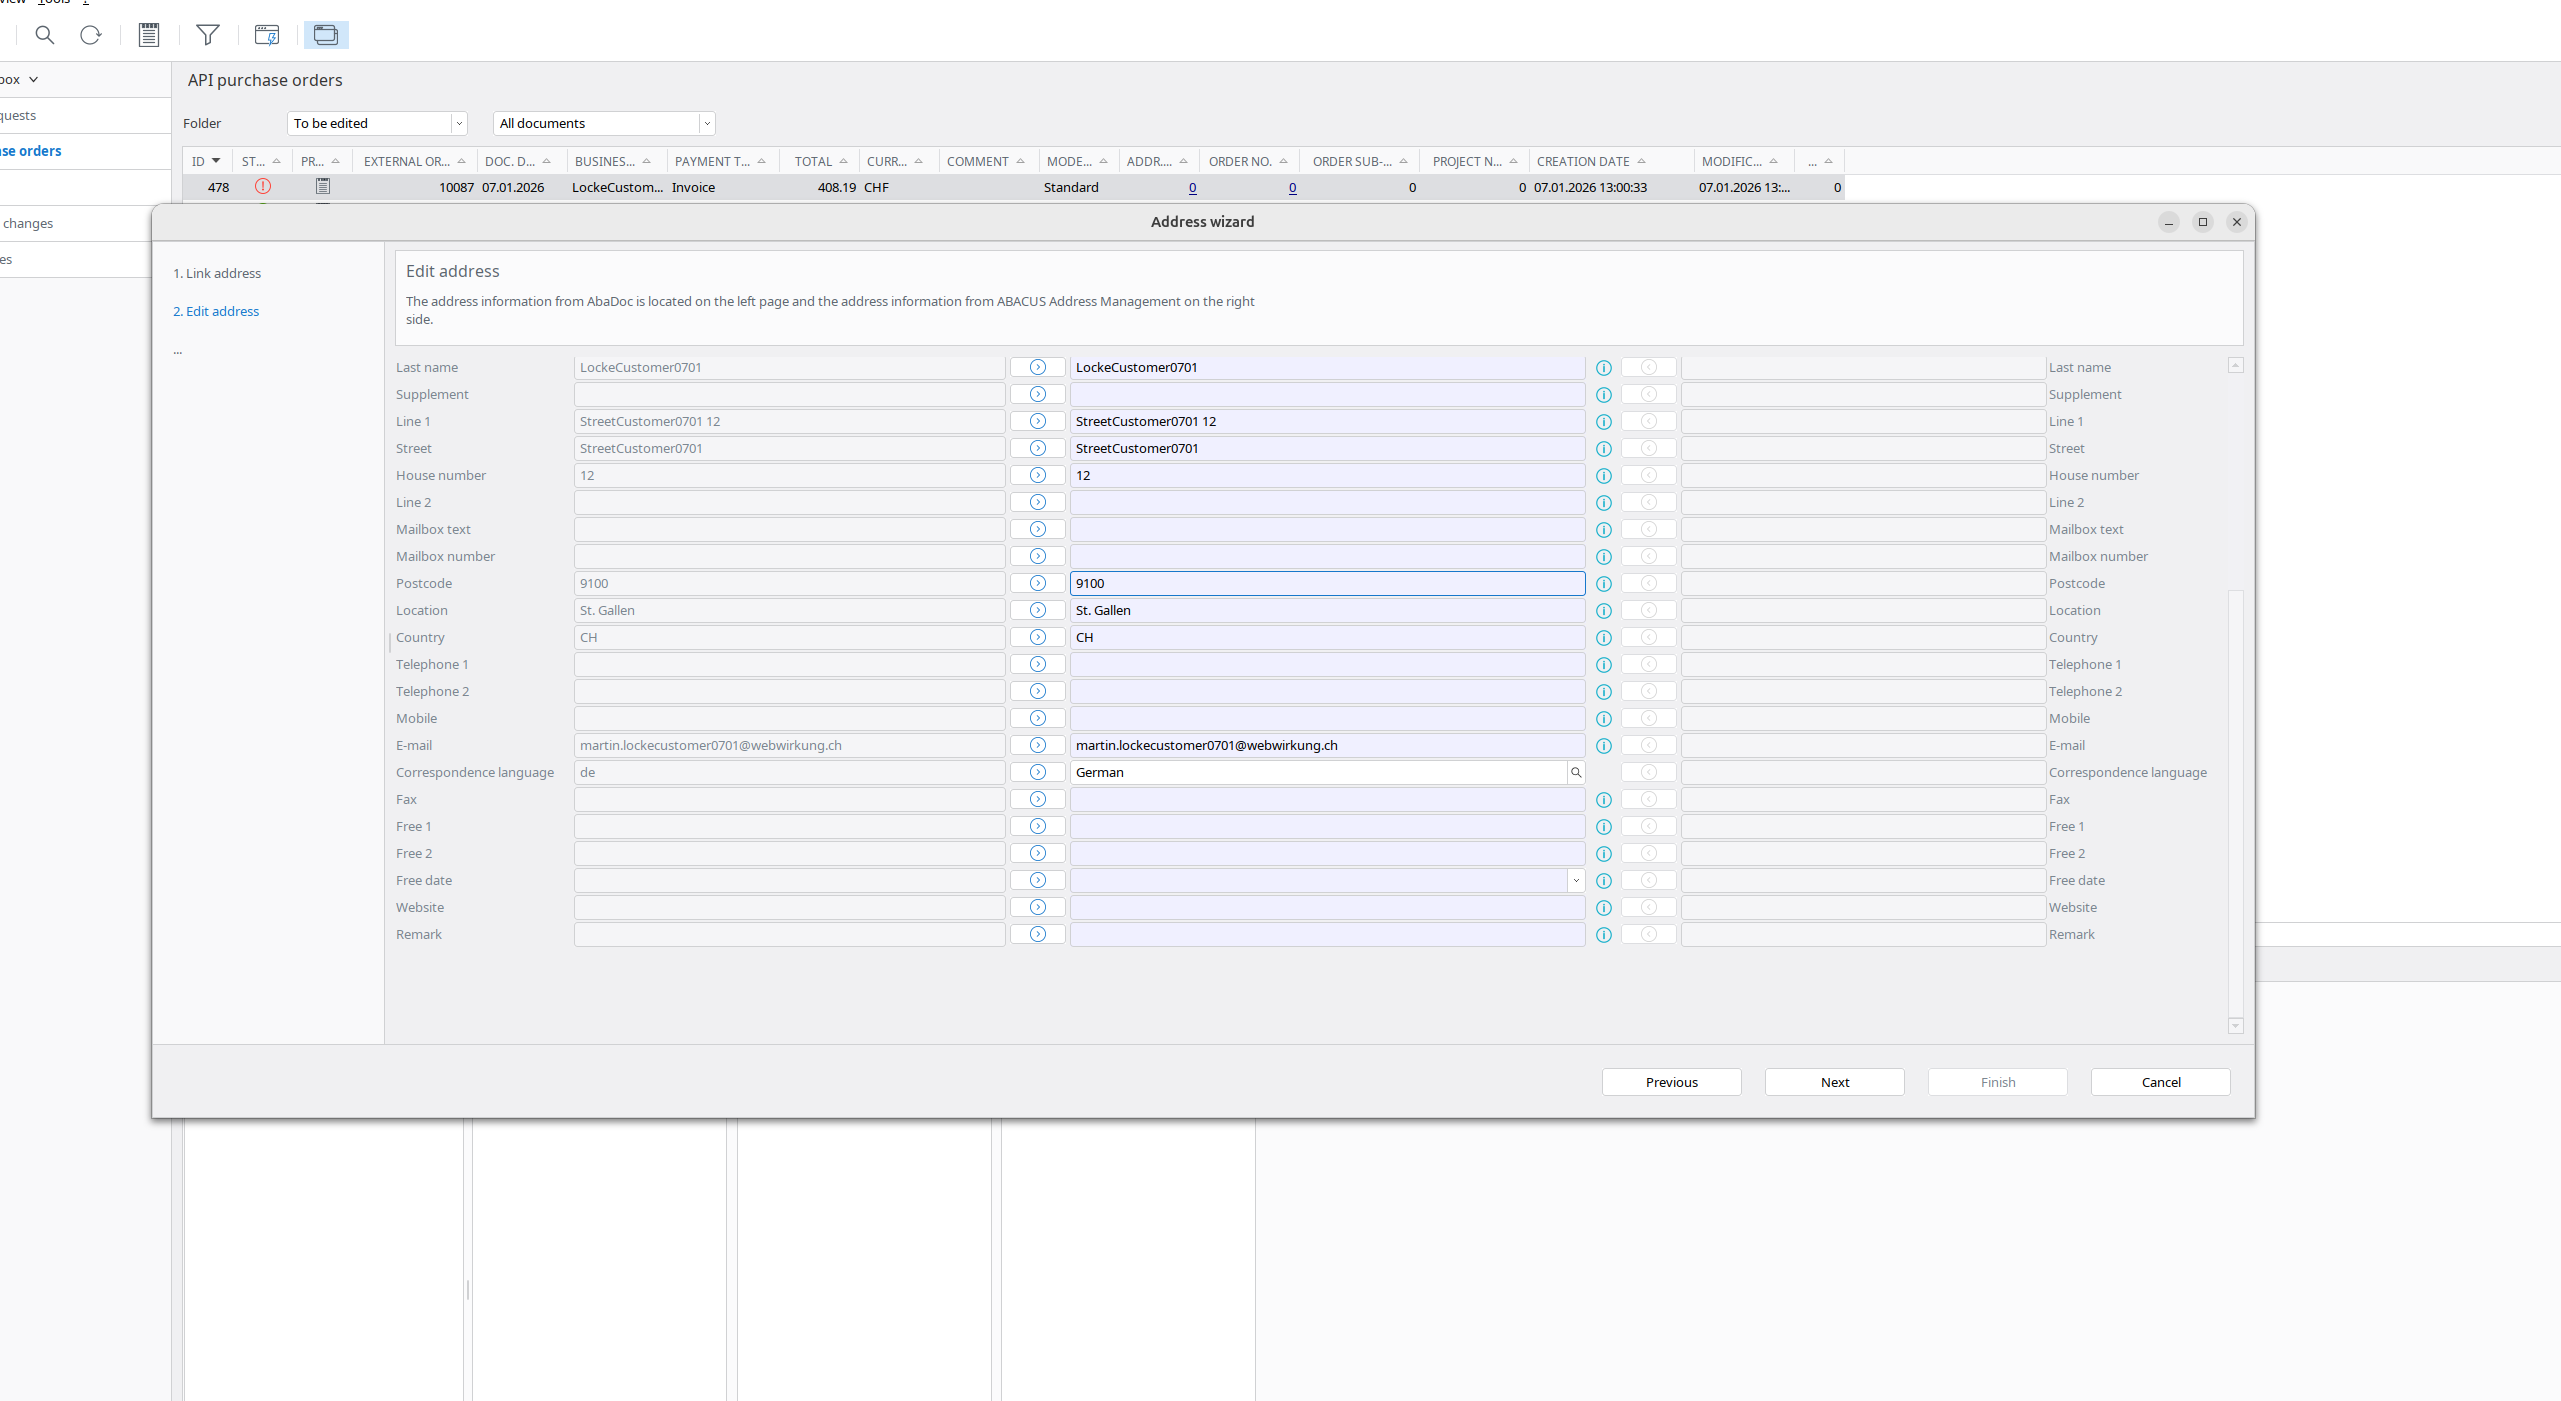2561x1401 pixels.
Task: Open the document icon in row 478
Action: point(322,186)
